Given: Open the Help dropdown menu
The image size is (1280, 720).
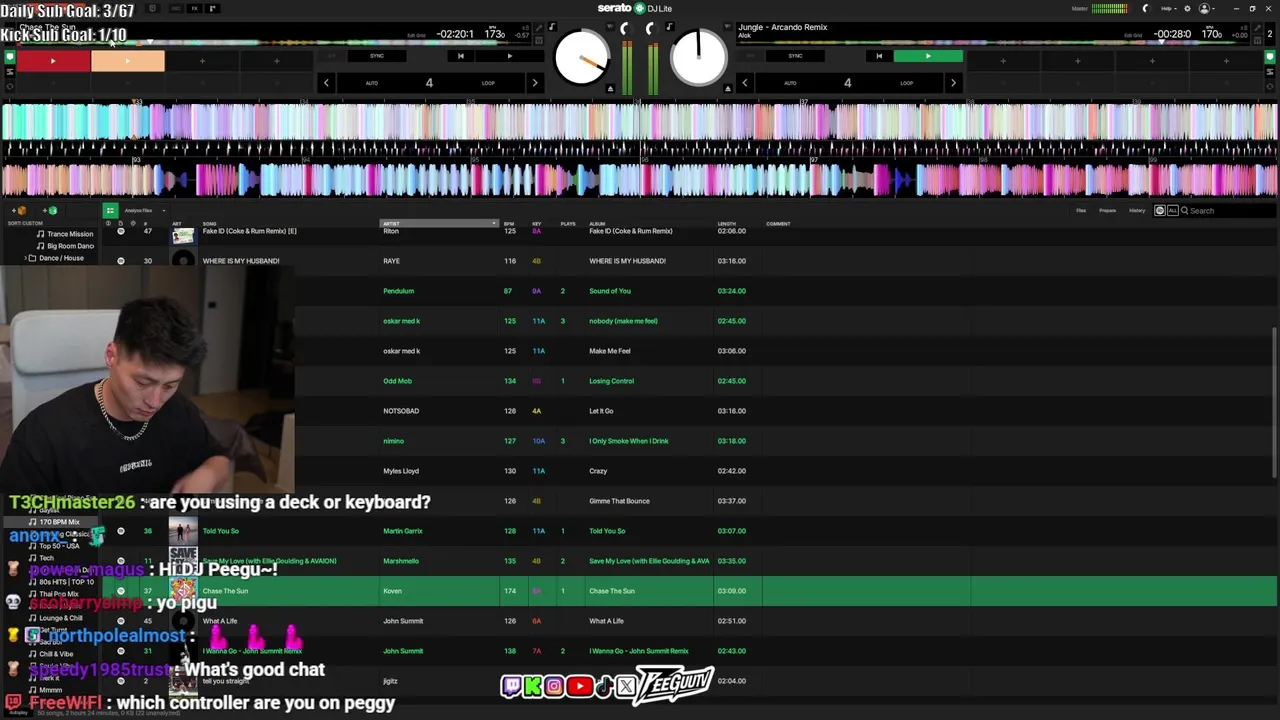Looking at the screenshot, I should [x=1169, y=8].
